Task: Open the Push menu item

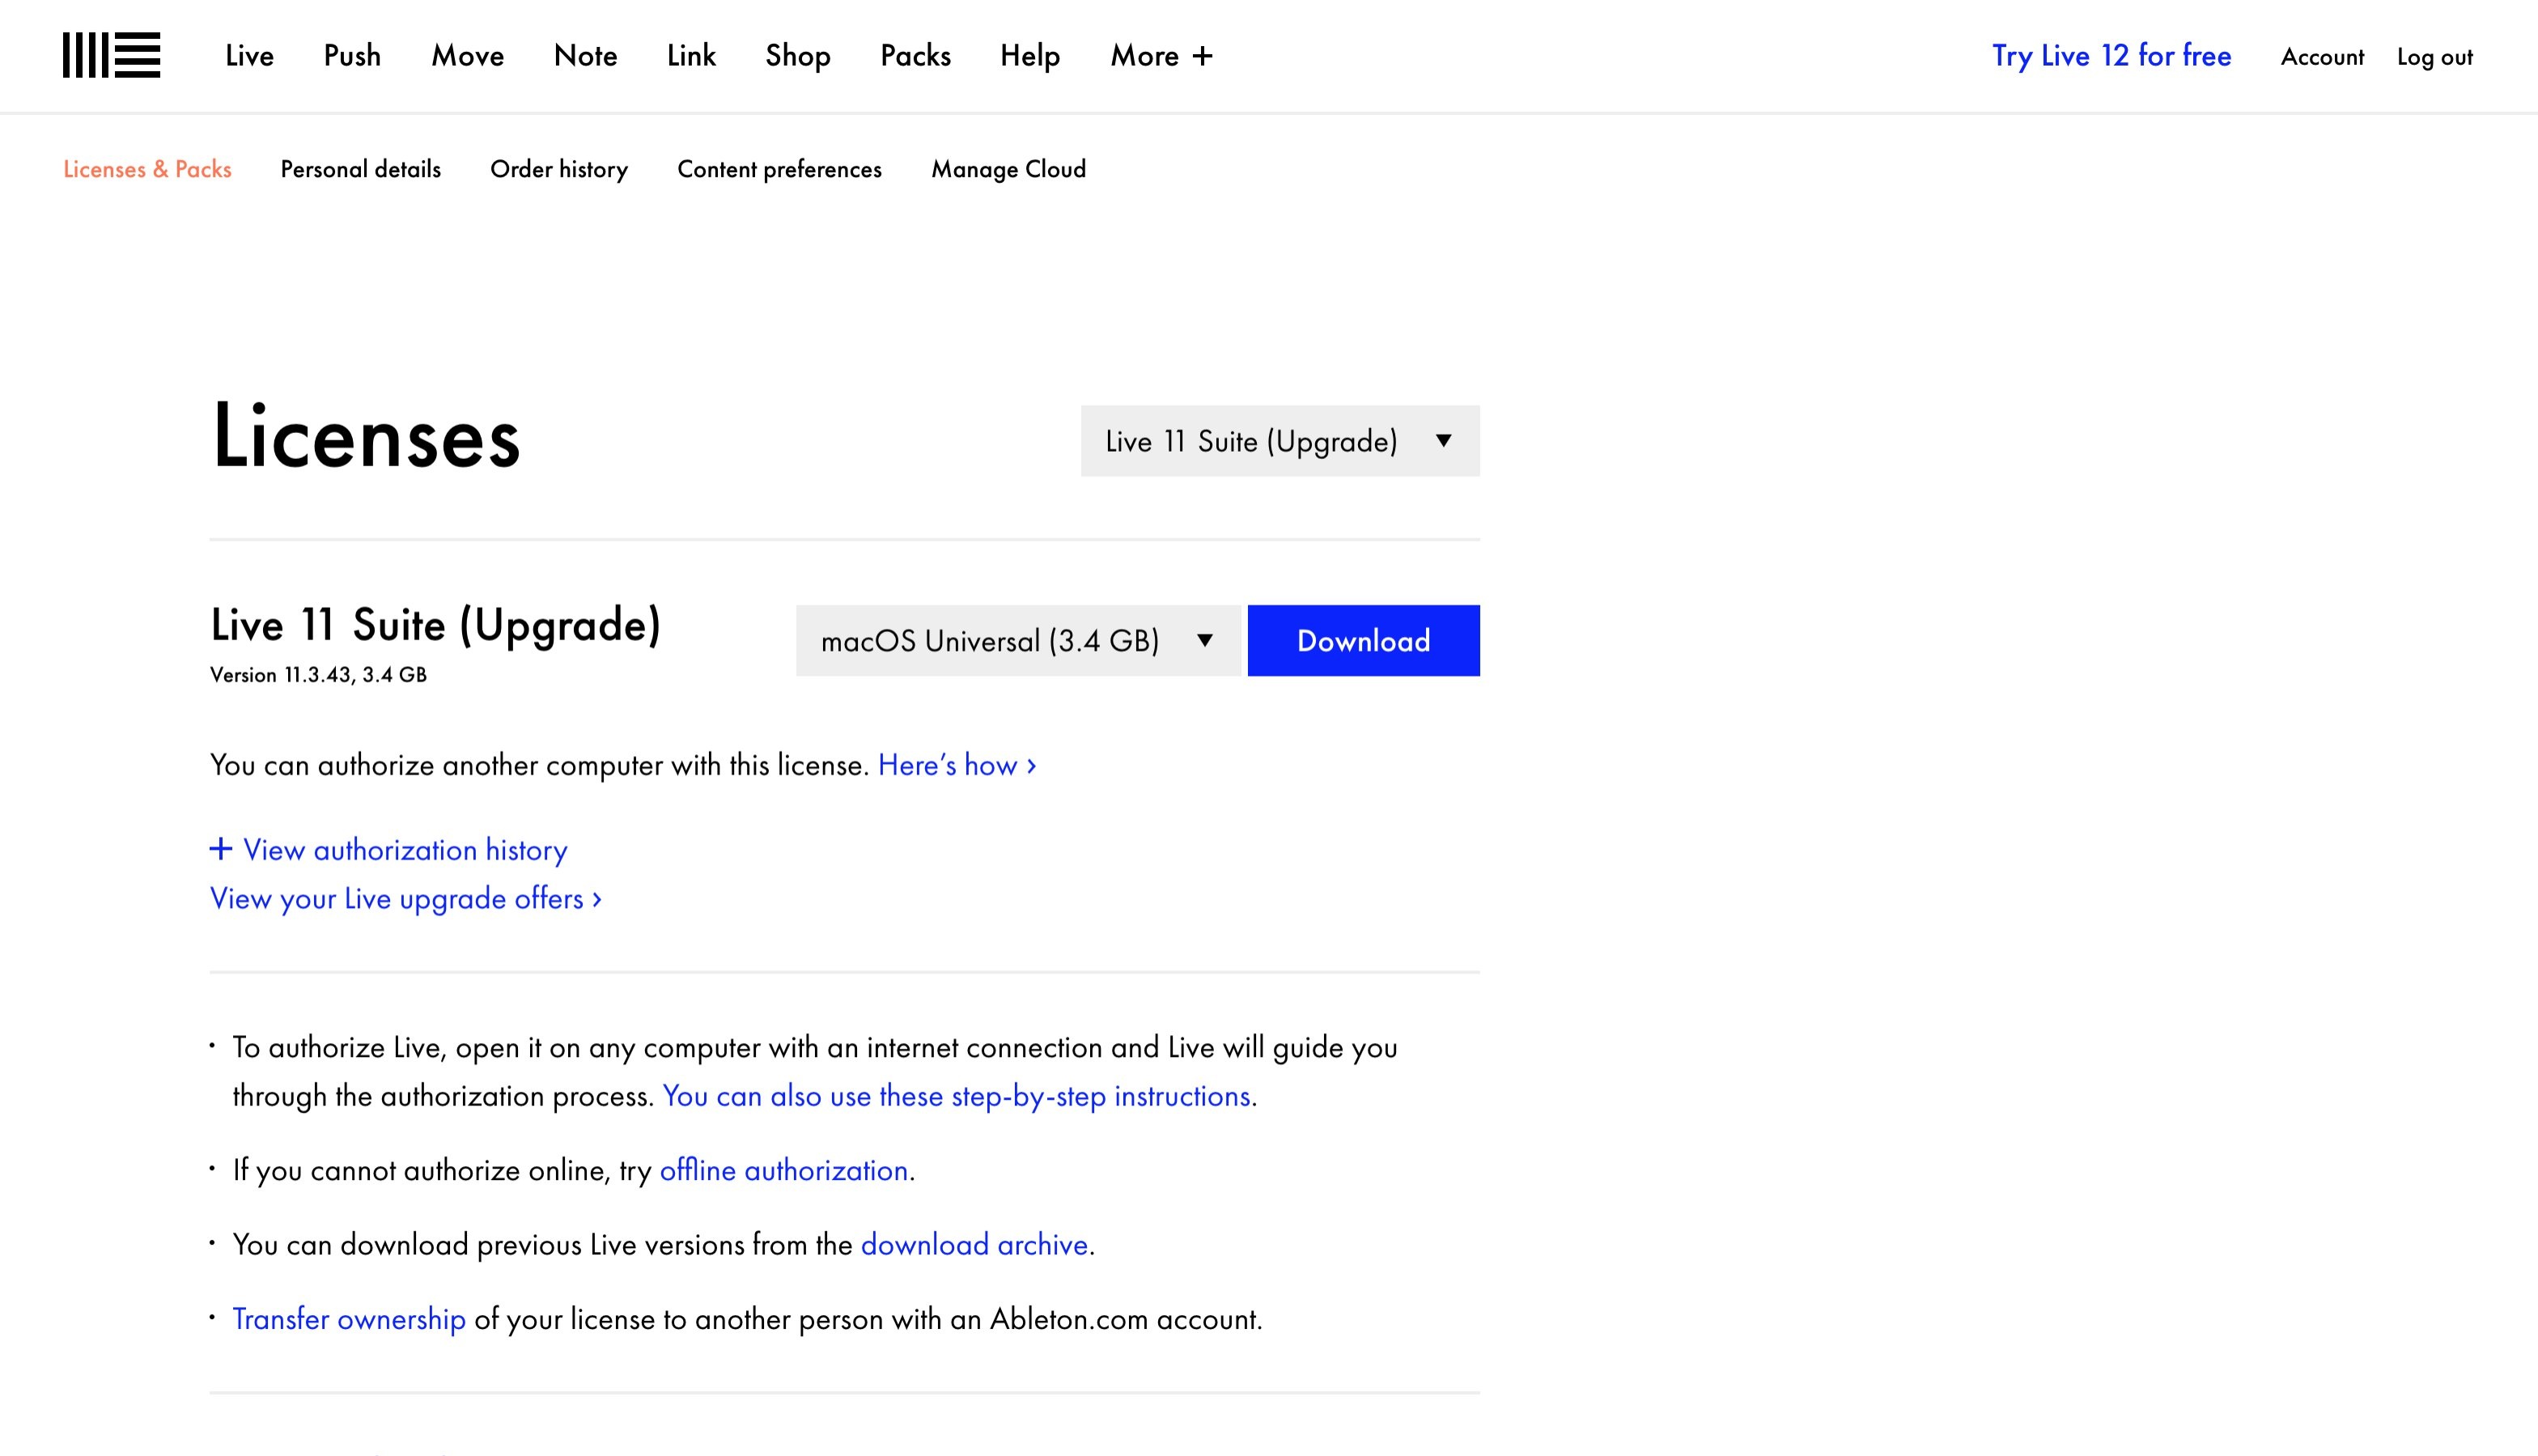Action: coord(352,56)
